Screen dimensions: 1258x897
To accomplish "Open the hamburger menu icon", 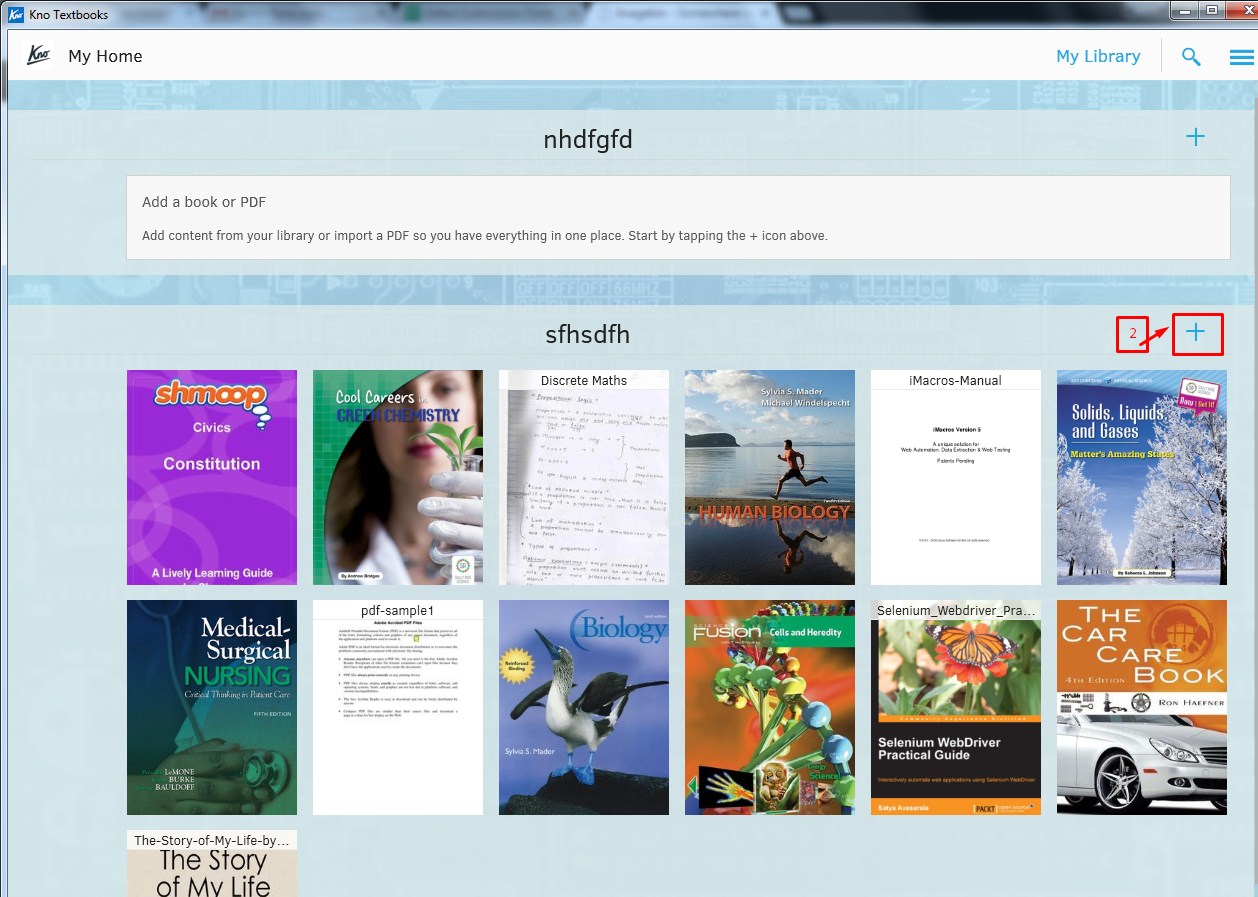I will point(1241,57).
